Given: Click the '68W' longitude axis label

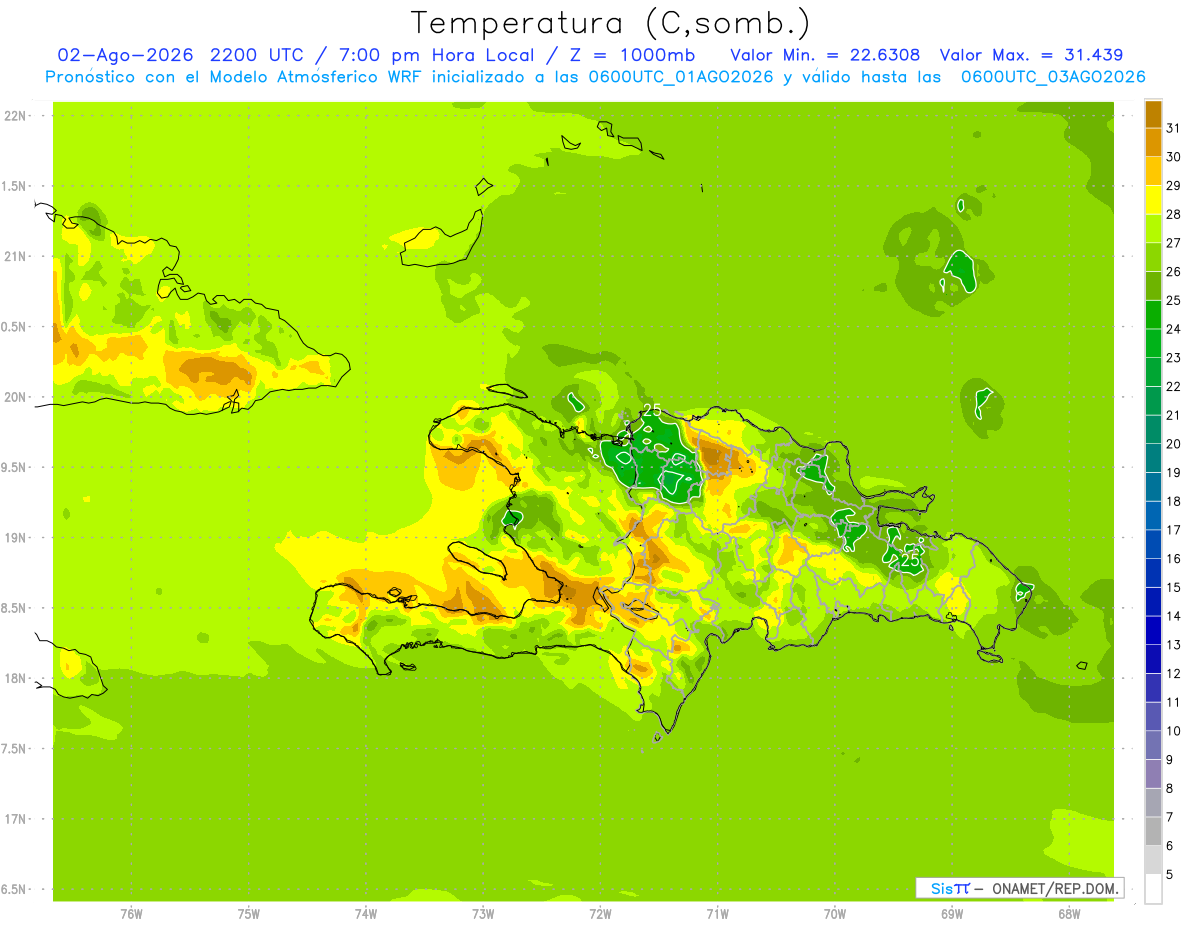Looking at the screenshot, I should [x=1069, y=914].
